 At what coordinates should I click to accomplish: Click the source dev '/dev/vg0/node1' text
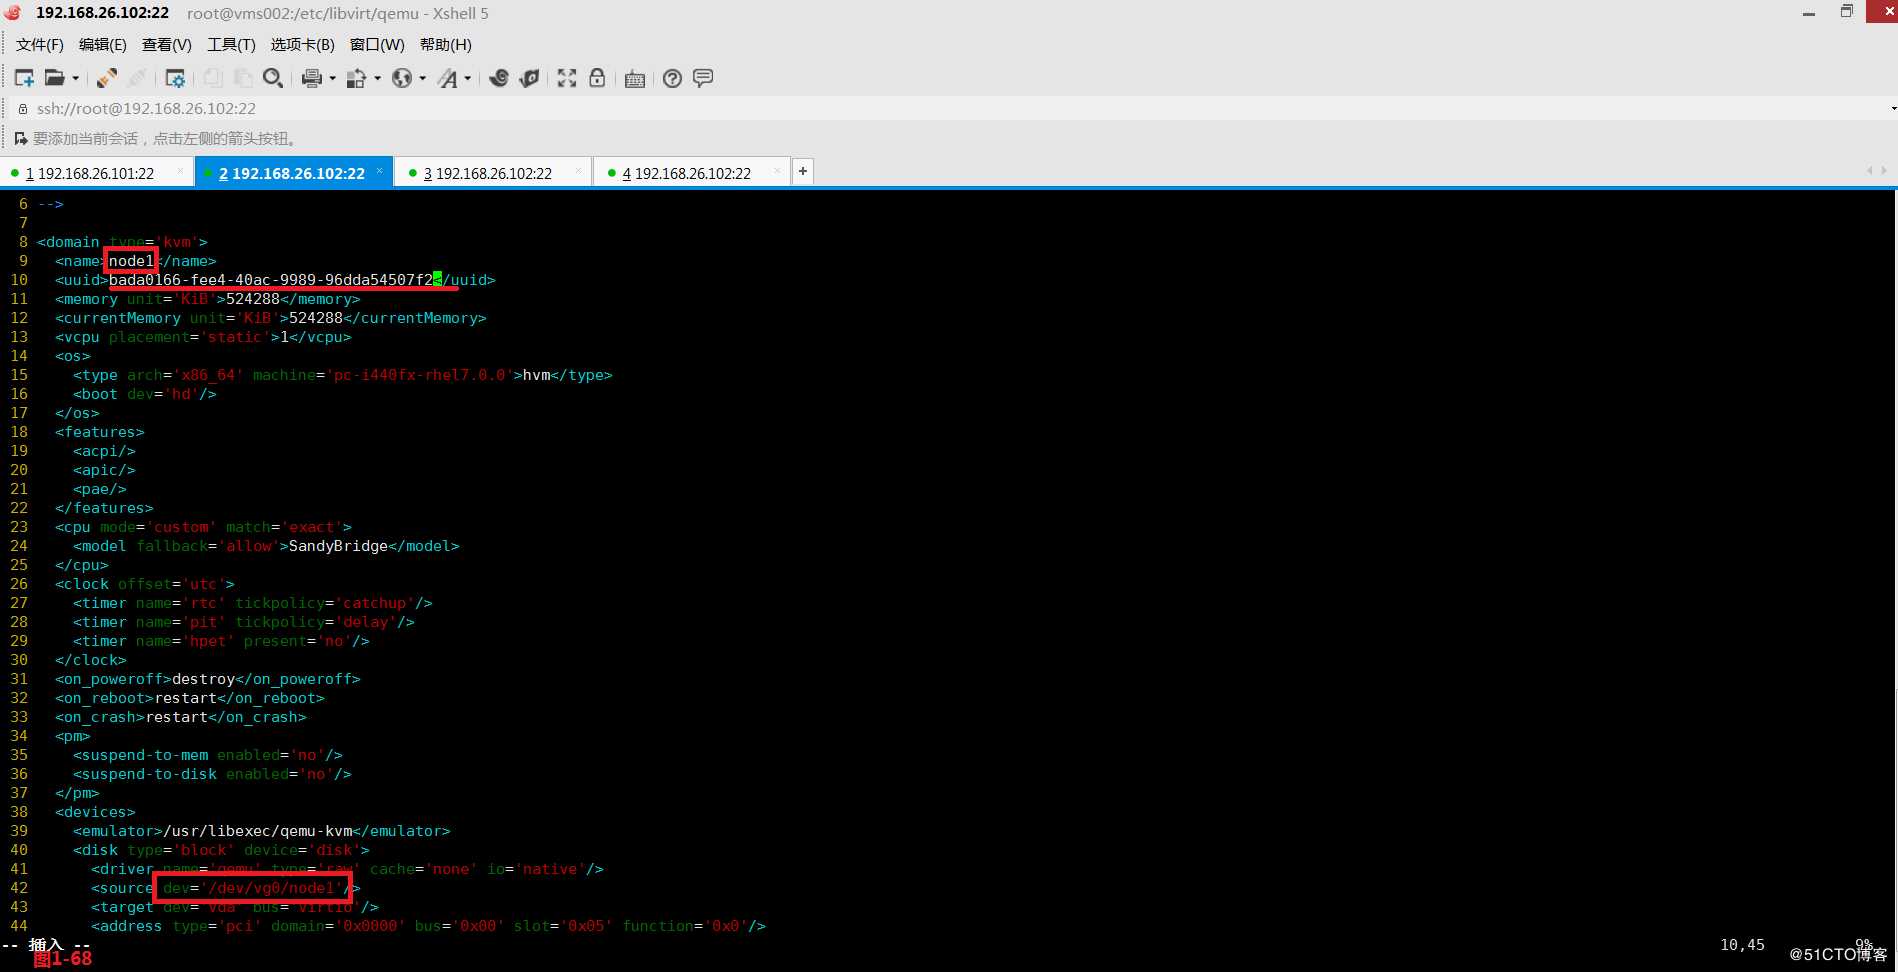coord(252,888)
